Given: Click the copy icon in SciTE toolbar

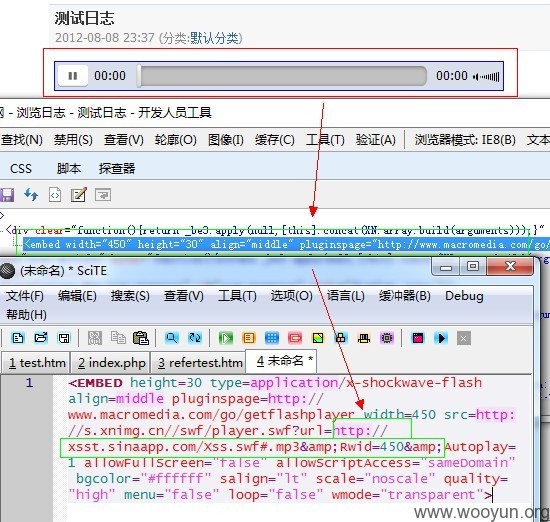Looking at the screenshot, I should tap(118, 337).
